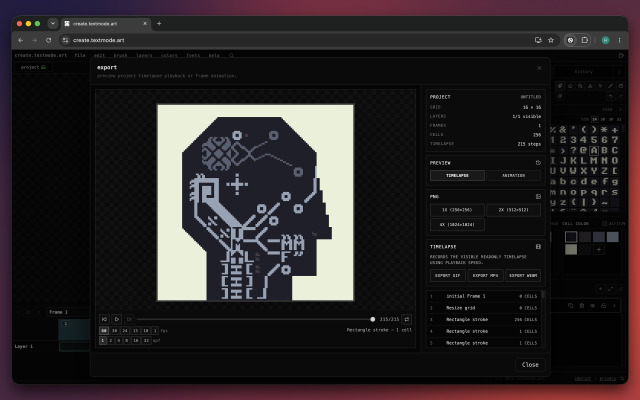Close the export dialog with the X icon
Screen dimensions: 640x400
pyautogui.click(x=539, y=68)
